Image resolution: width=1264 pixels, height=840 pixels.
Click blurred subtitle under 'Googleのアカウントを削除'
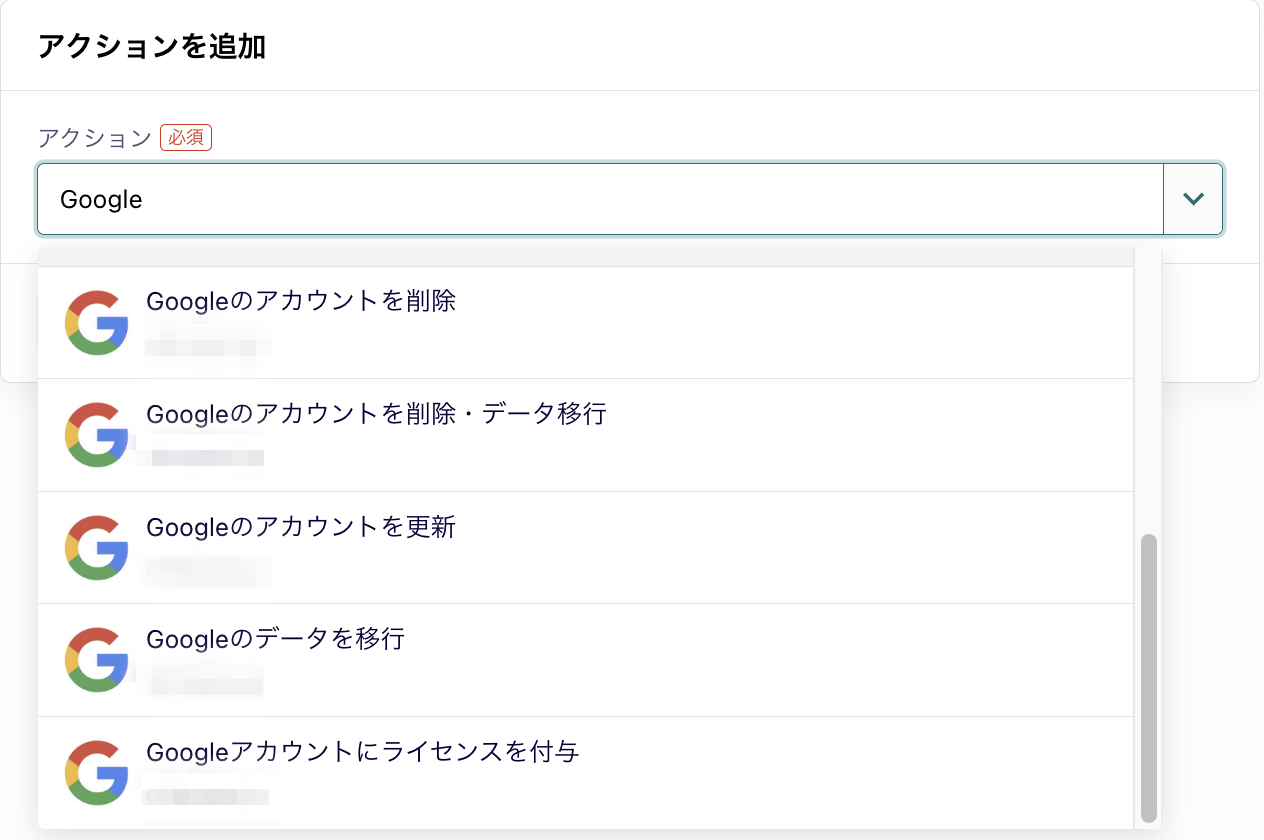click(x=207, y=347)
